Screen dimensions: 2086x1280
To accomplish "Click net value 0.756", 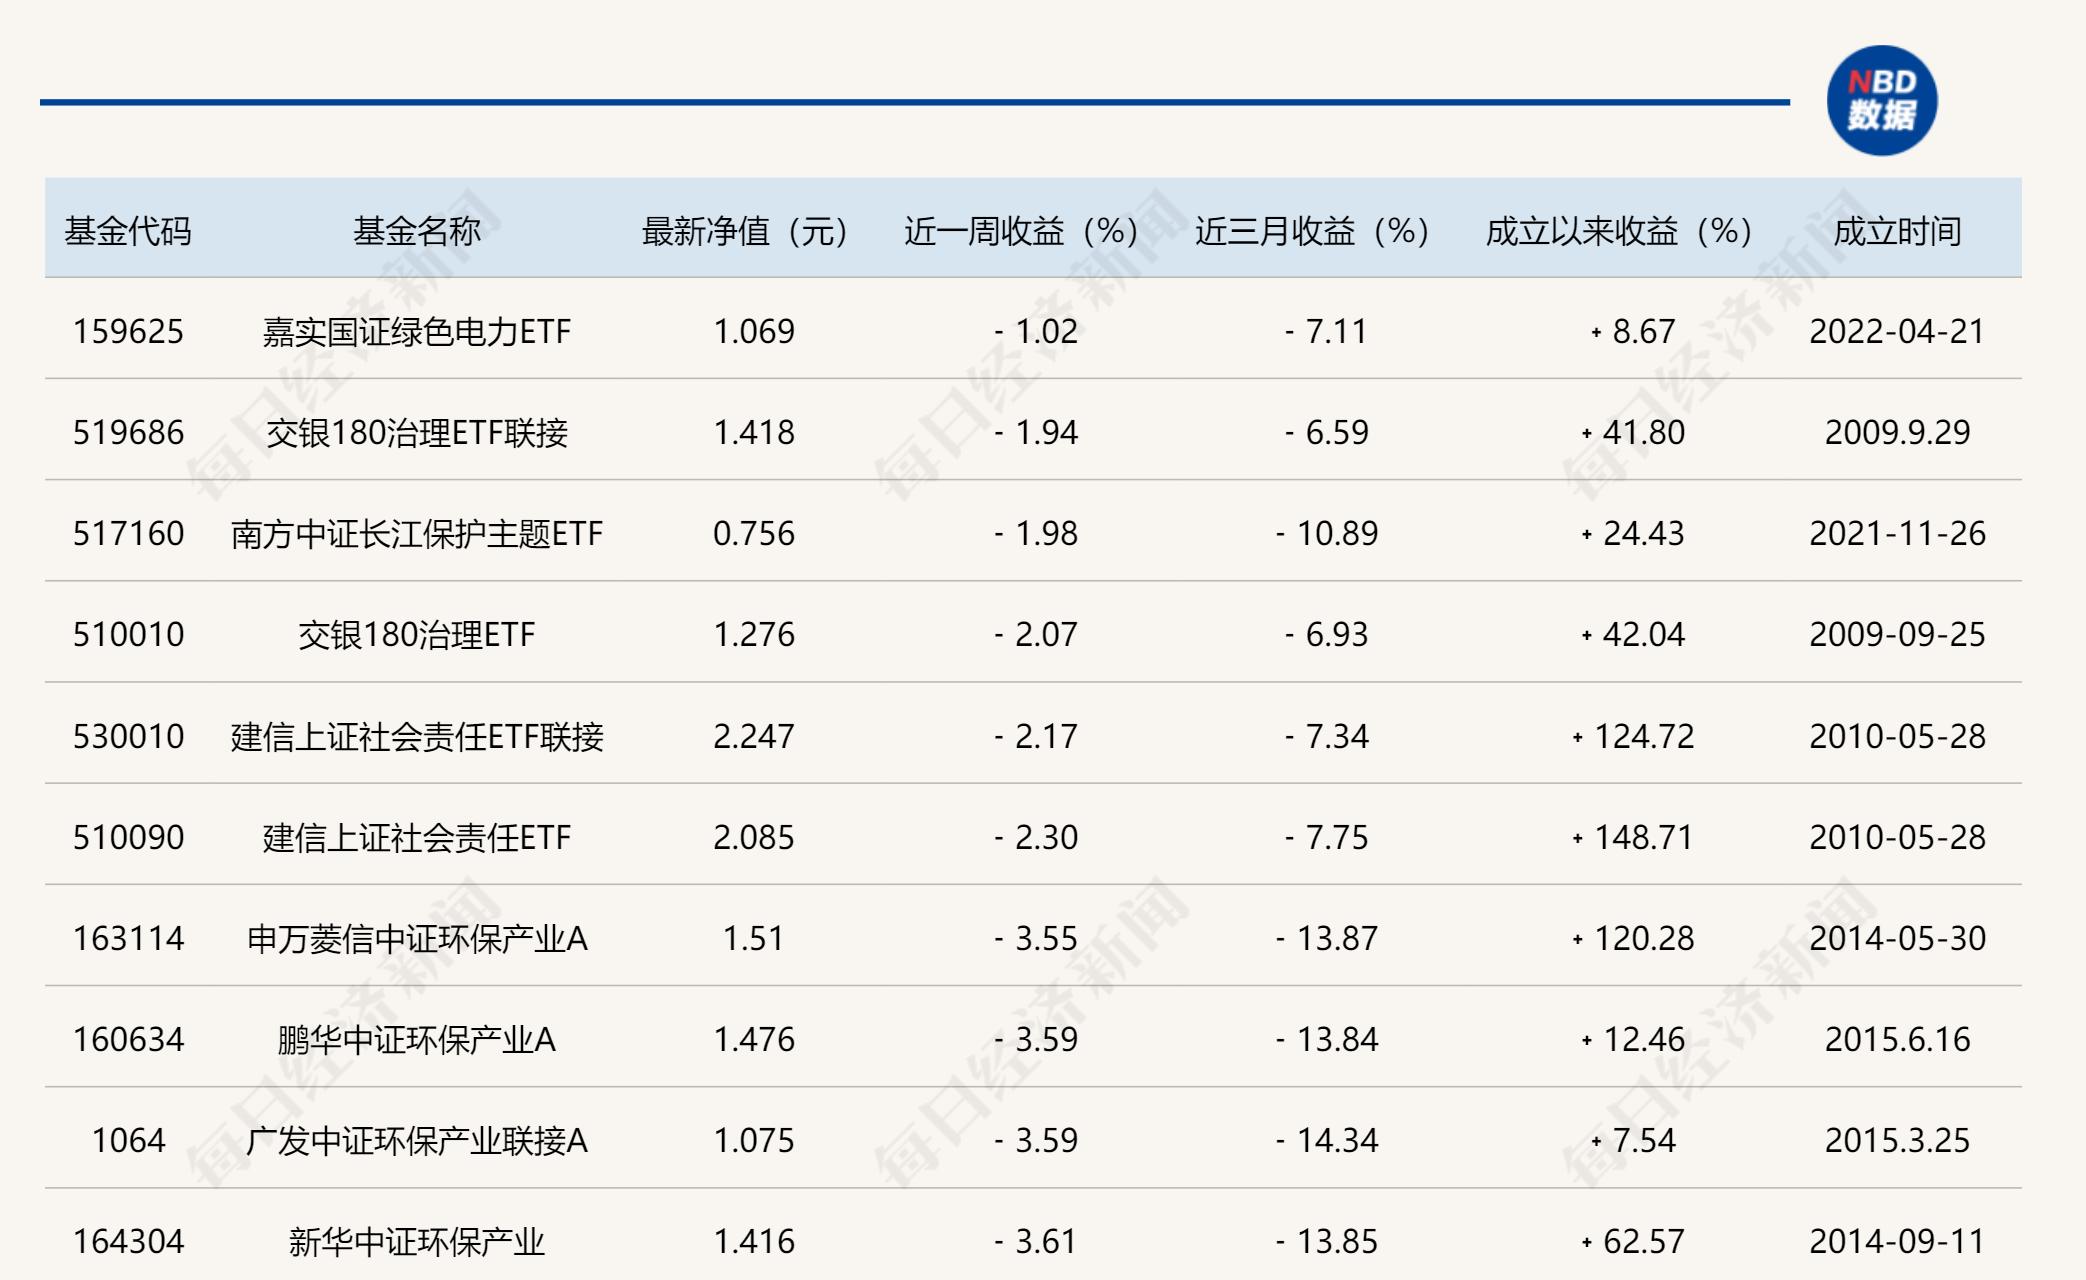I will [754, 533].
